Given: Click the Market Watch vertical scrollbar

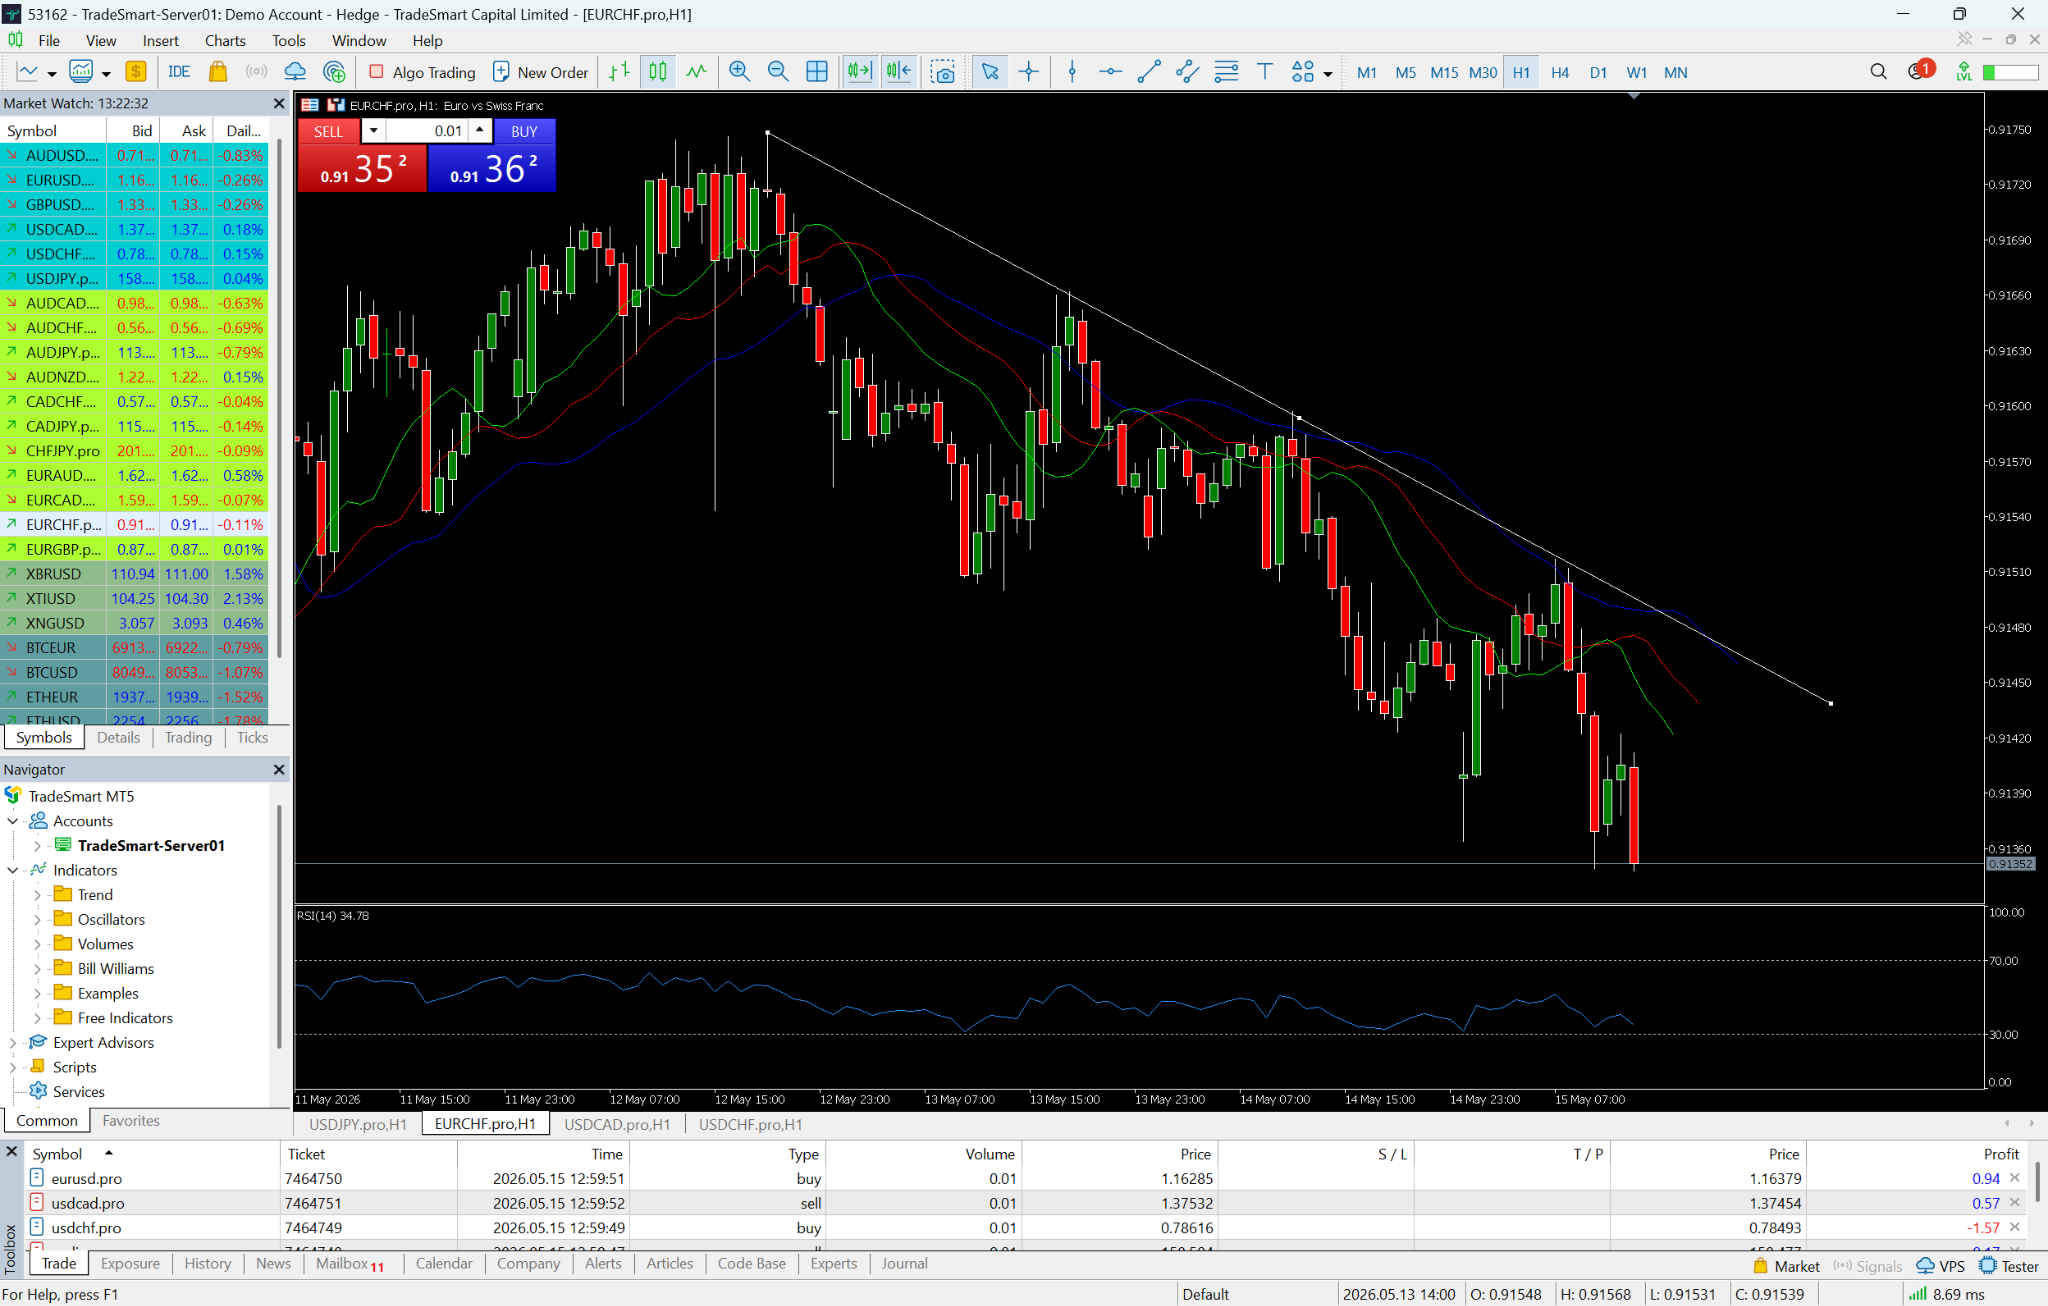Looking at the screenshot, I should (279, 400).
